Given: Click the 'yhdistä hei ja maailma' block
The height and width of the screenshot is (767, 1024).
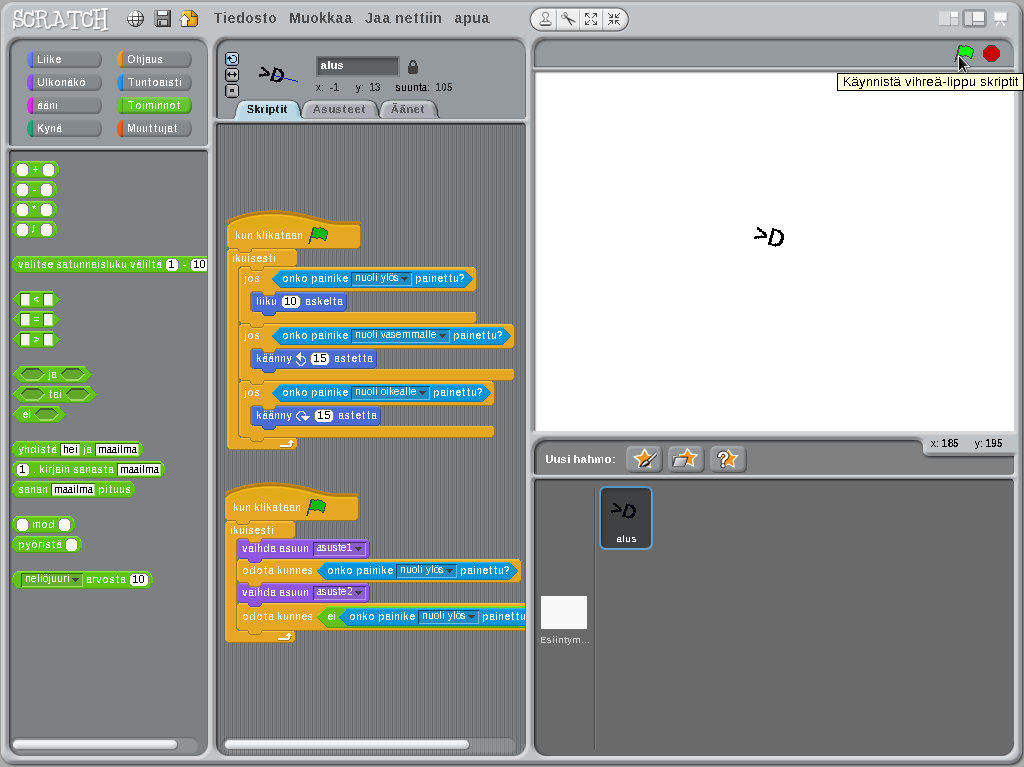Looking at the screenshot, I should pos(77,449).
